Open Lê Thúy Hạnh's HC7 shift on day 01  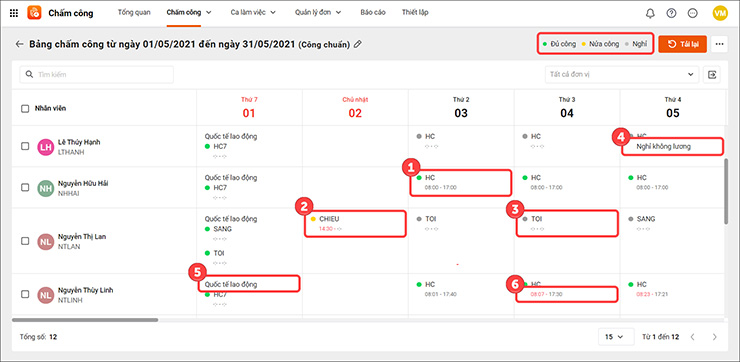[x=216, y=146]
